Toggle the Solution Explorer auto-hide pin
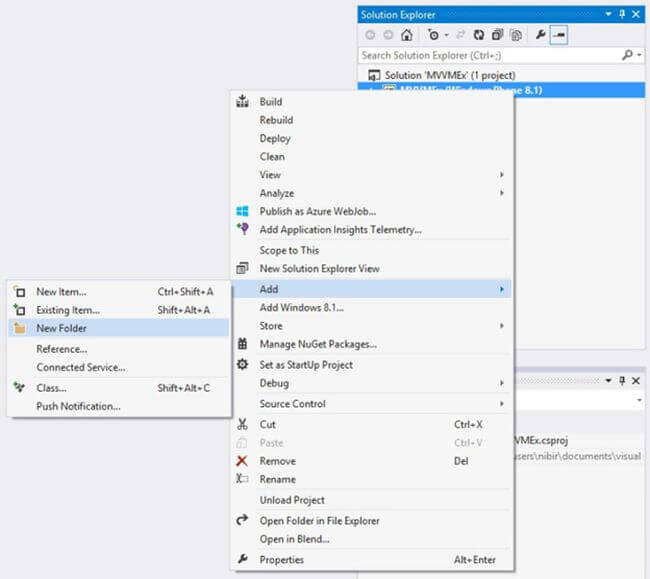This screenshot has width=650, height=579. (x=622, y=14)
